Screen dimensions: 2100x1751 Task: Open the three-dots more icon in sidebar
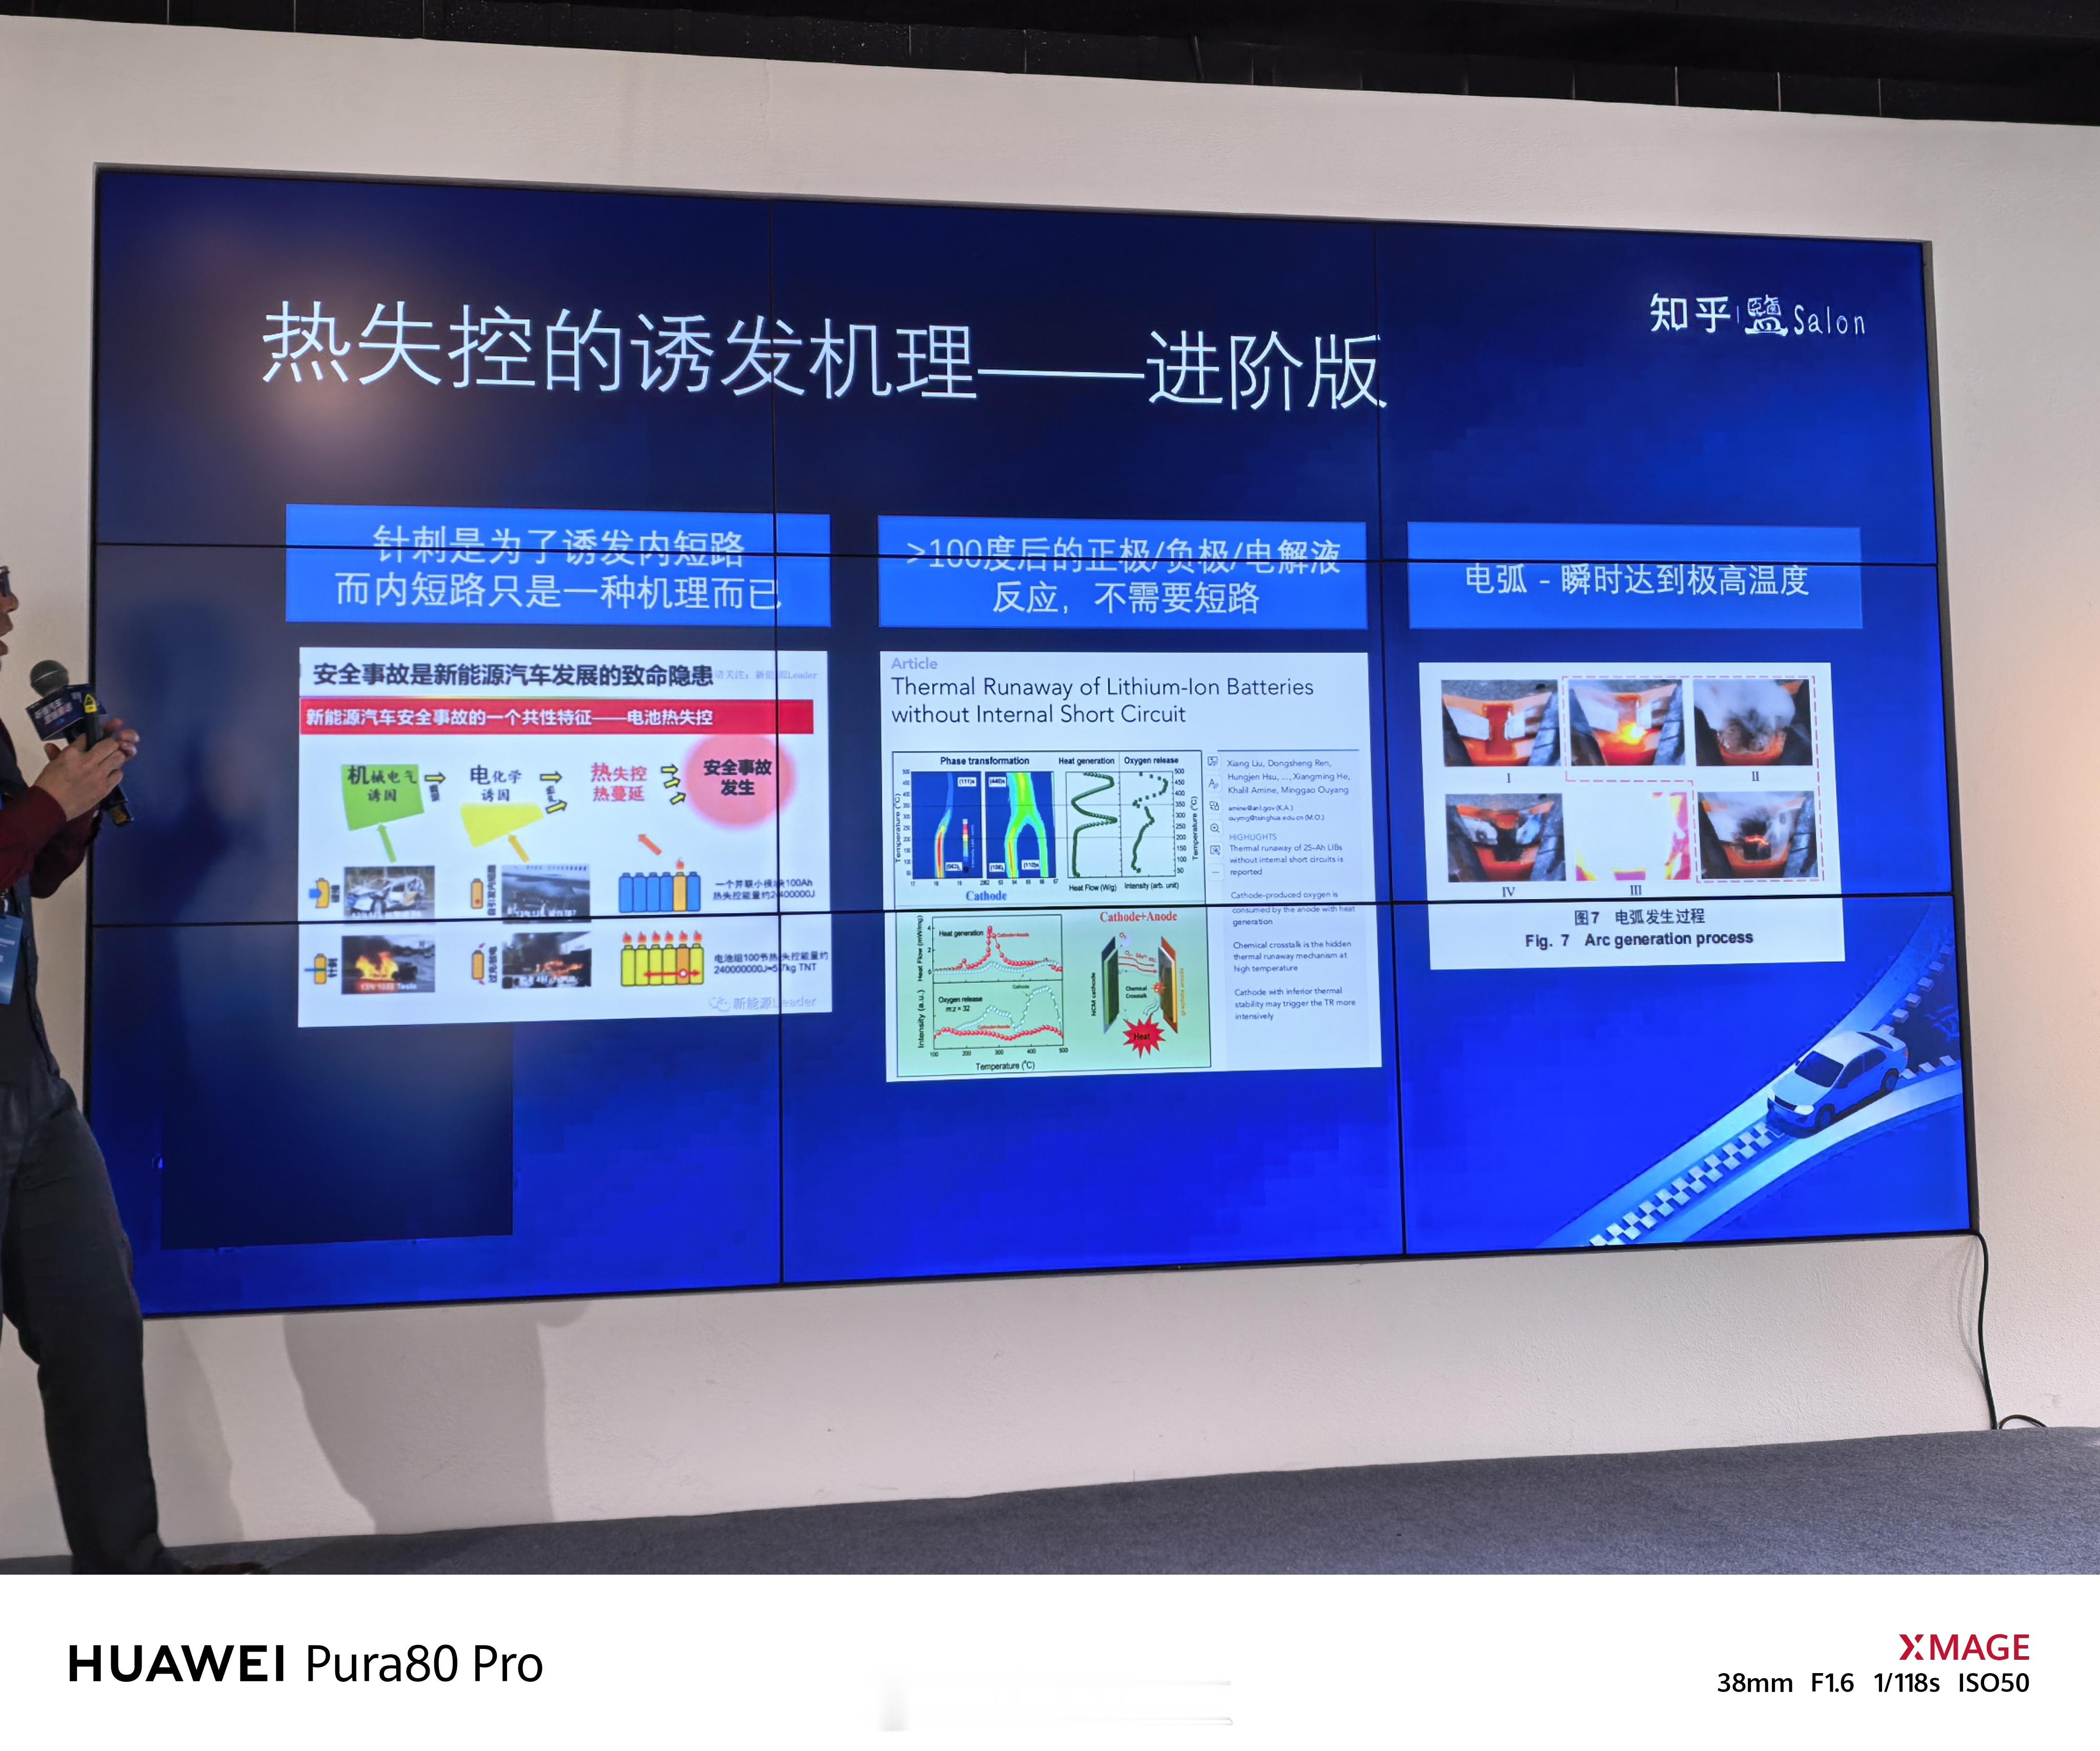pyautogui.click(x=1216, y=872)
